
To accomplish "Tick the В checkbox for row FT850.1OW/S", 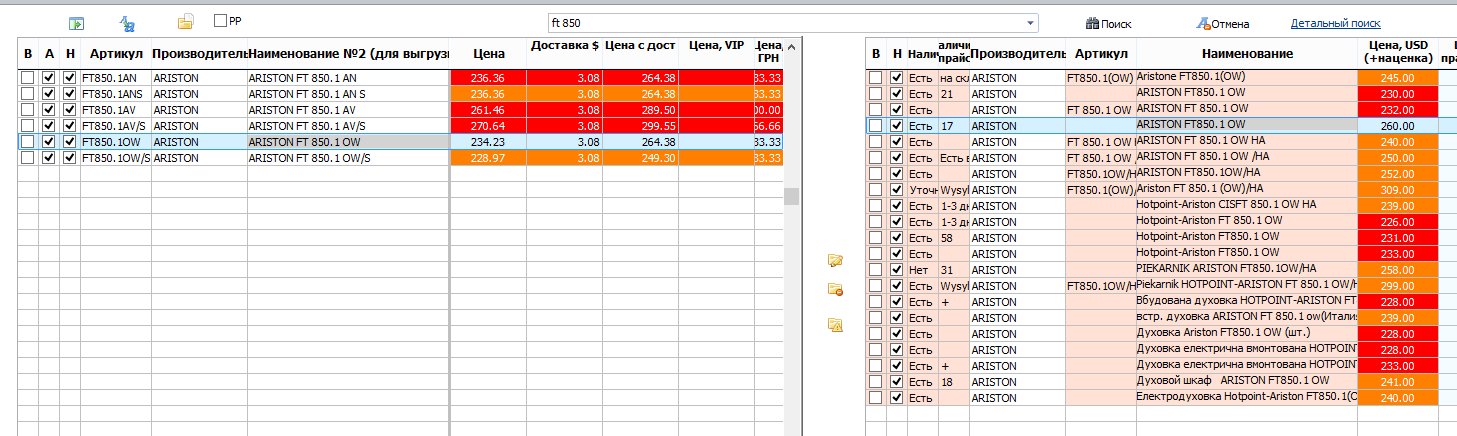I will coord(27,158).
